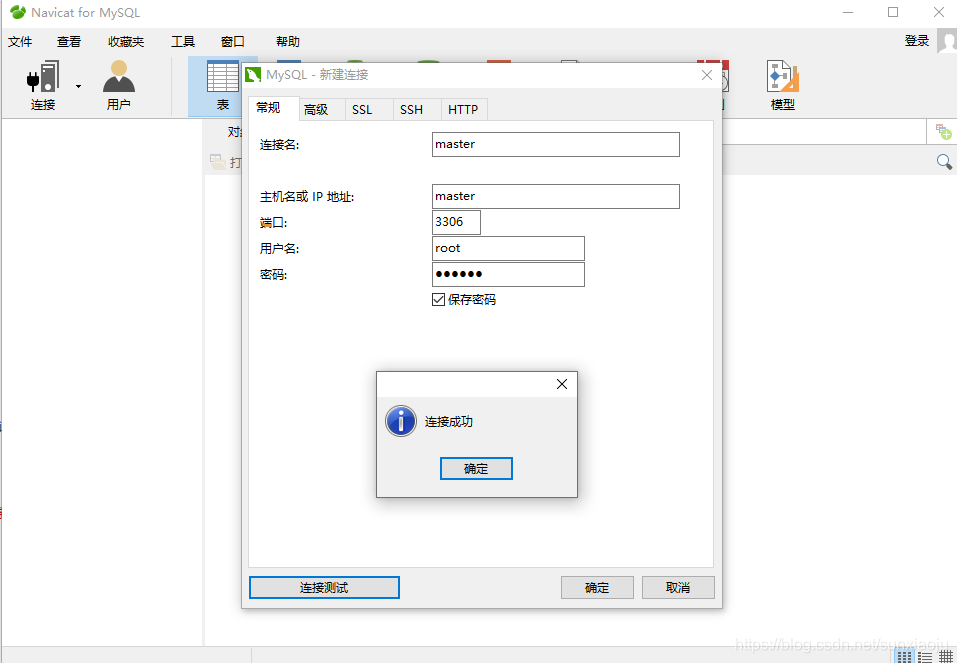Click the search magnifier icon

(944, 162)
